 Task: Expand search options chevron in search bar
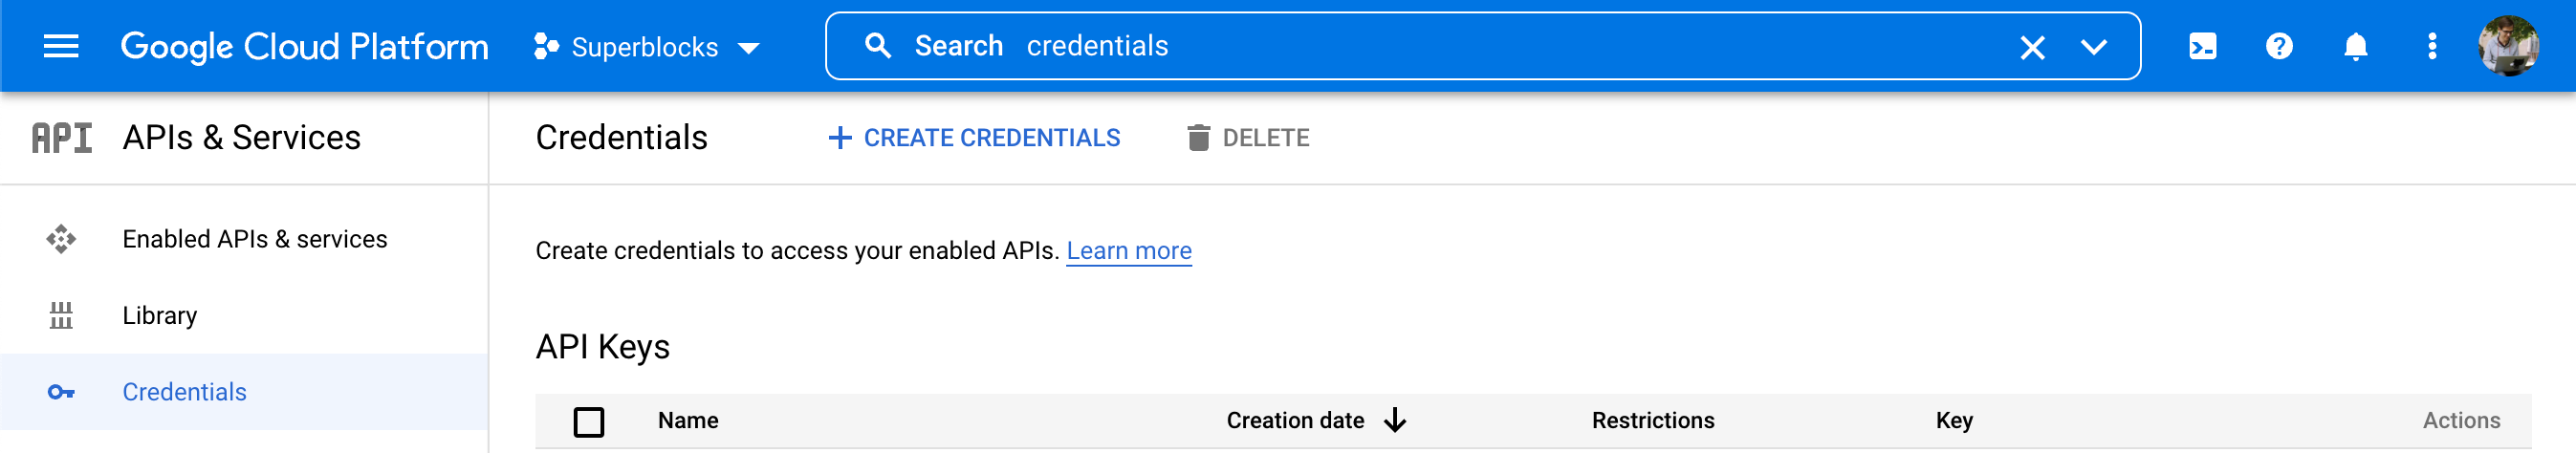coord(2093,47)
